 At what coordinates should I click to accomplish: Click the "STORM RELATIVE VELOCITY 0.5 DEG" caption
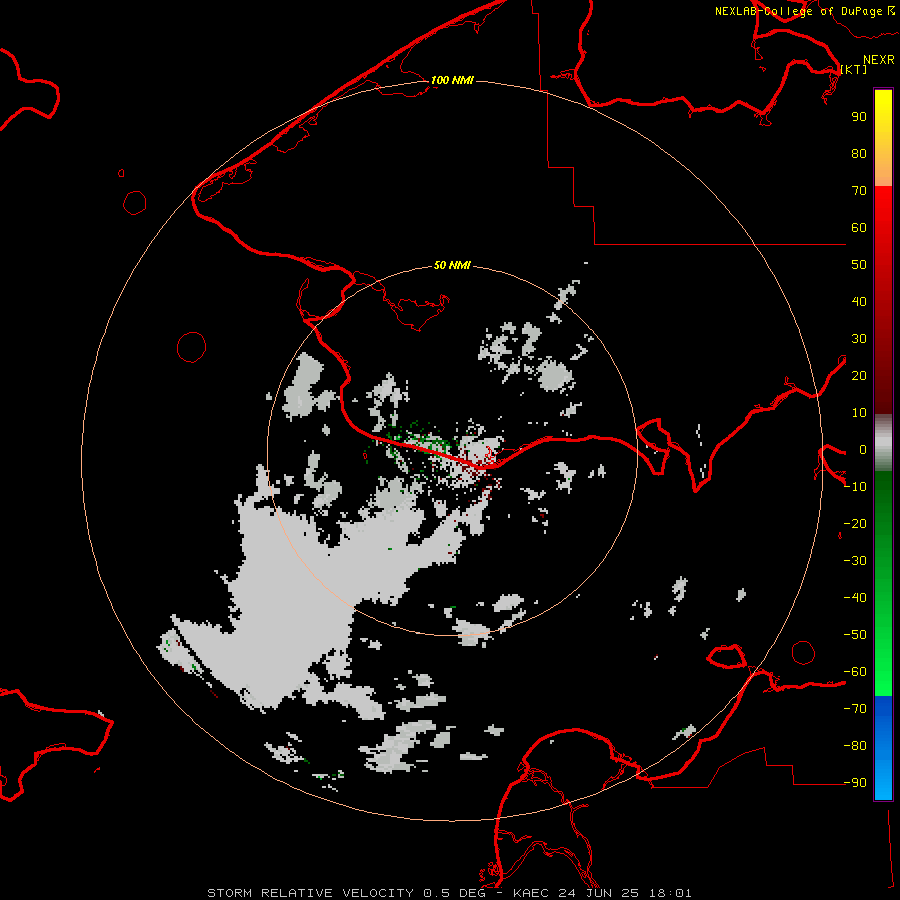click(x=346, y=893)
